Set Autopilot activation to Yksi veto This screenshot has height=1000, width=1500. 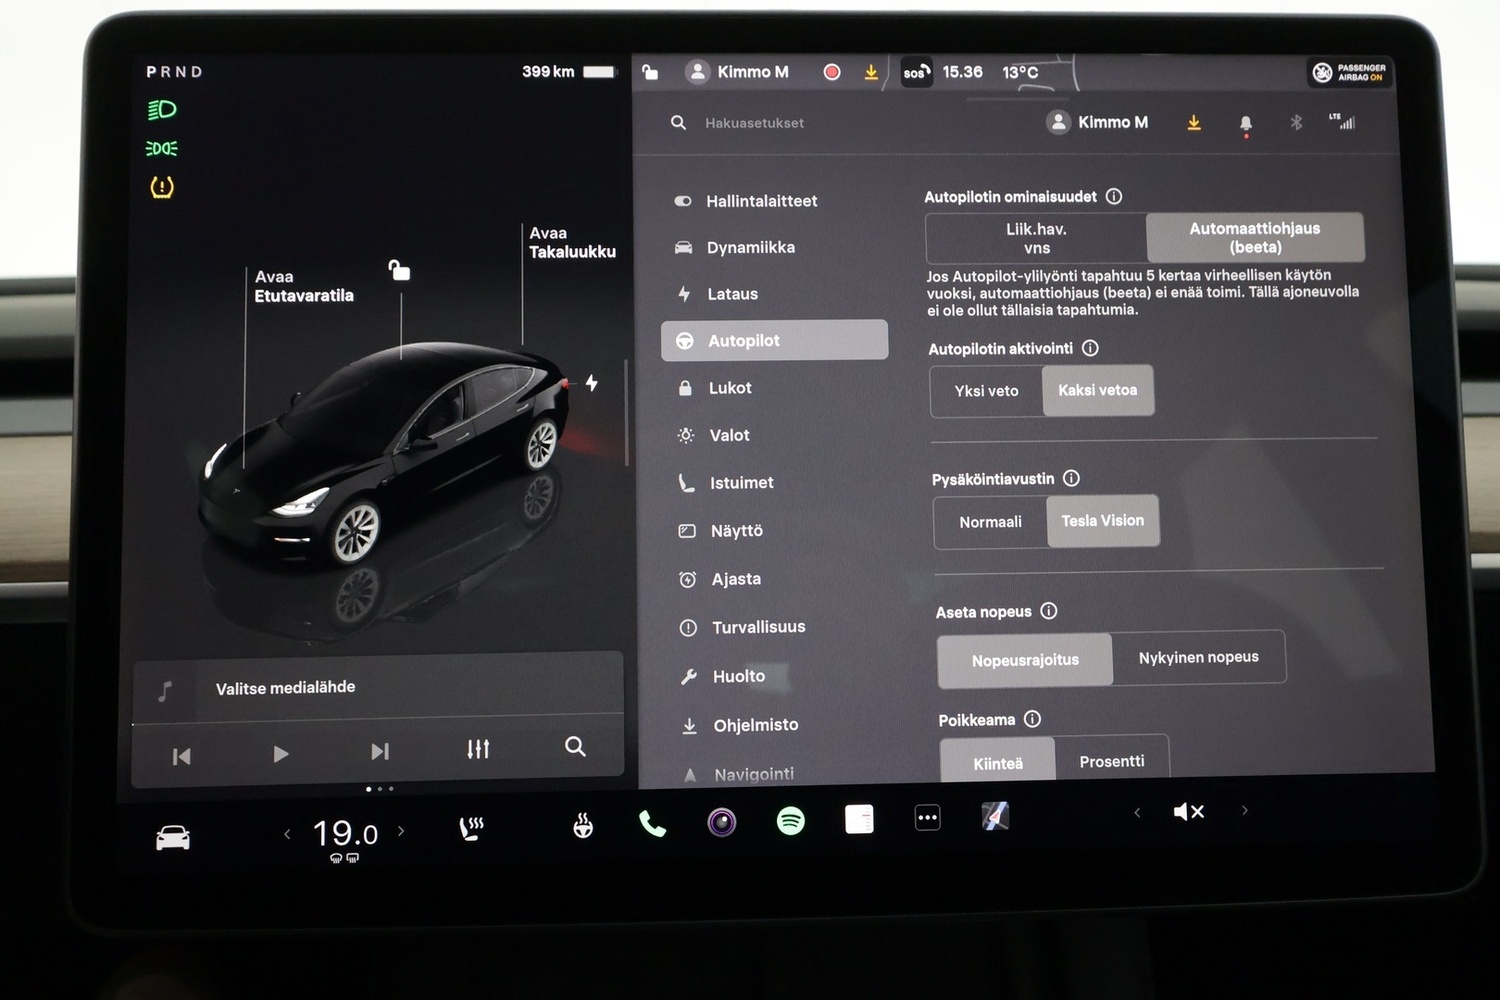coord(986,391)
